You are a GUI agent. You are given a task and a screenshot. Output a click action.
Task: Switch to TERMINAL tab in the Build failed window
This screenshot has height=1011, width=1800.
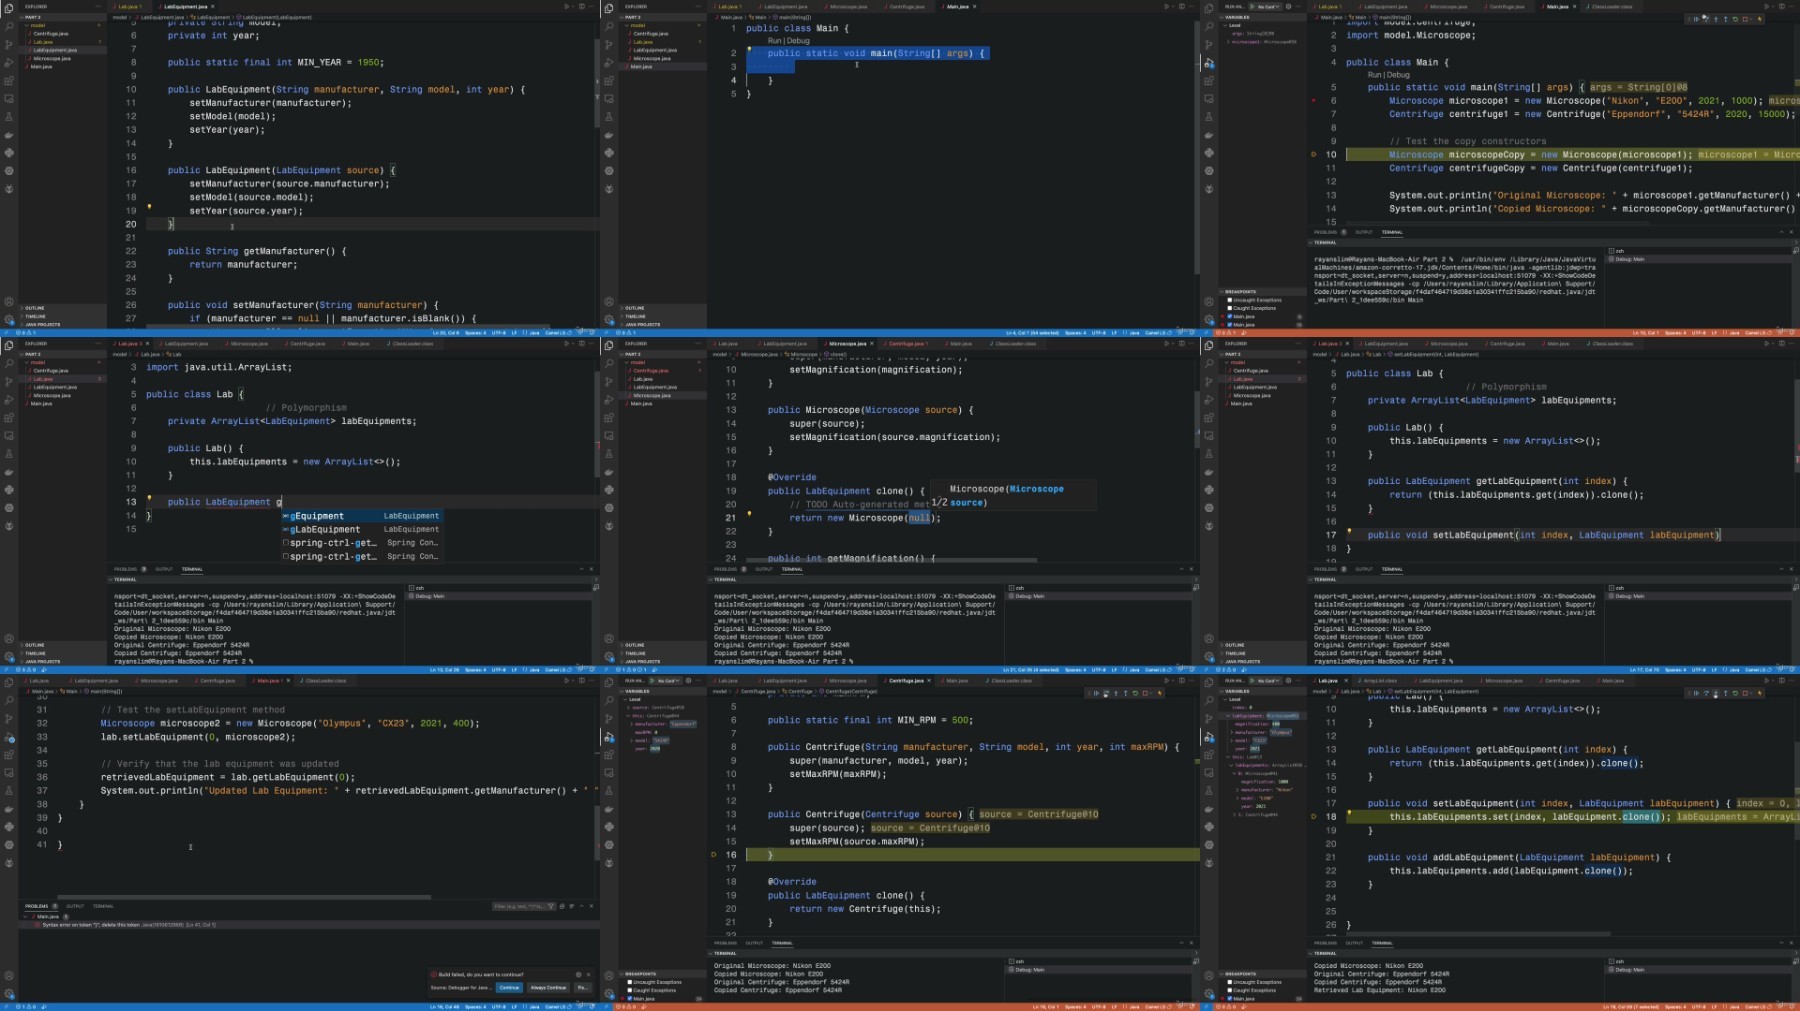[x=103, y=906]
